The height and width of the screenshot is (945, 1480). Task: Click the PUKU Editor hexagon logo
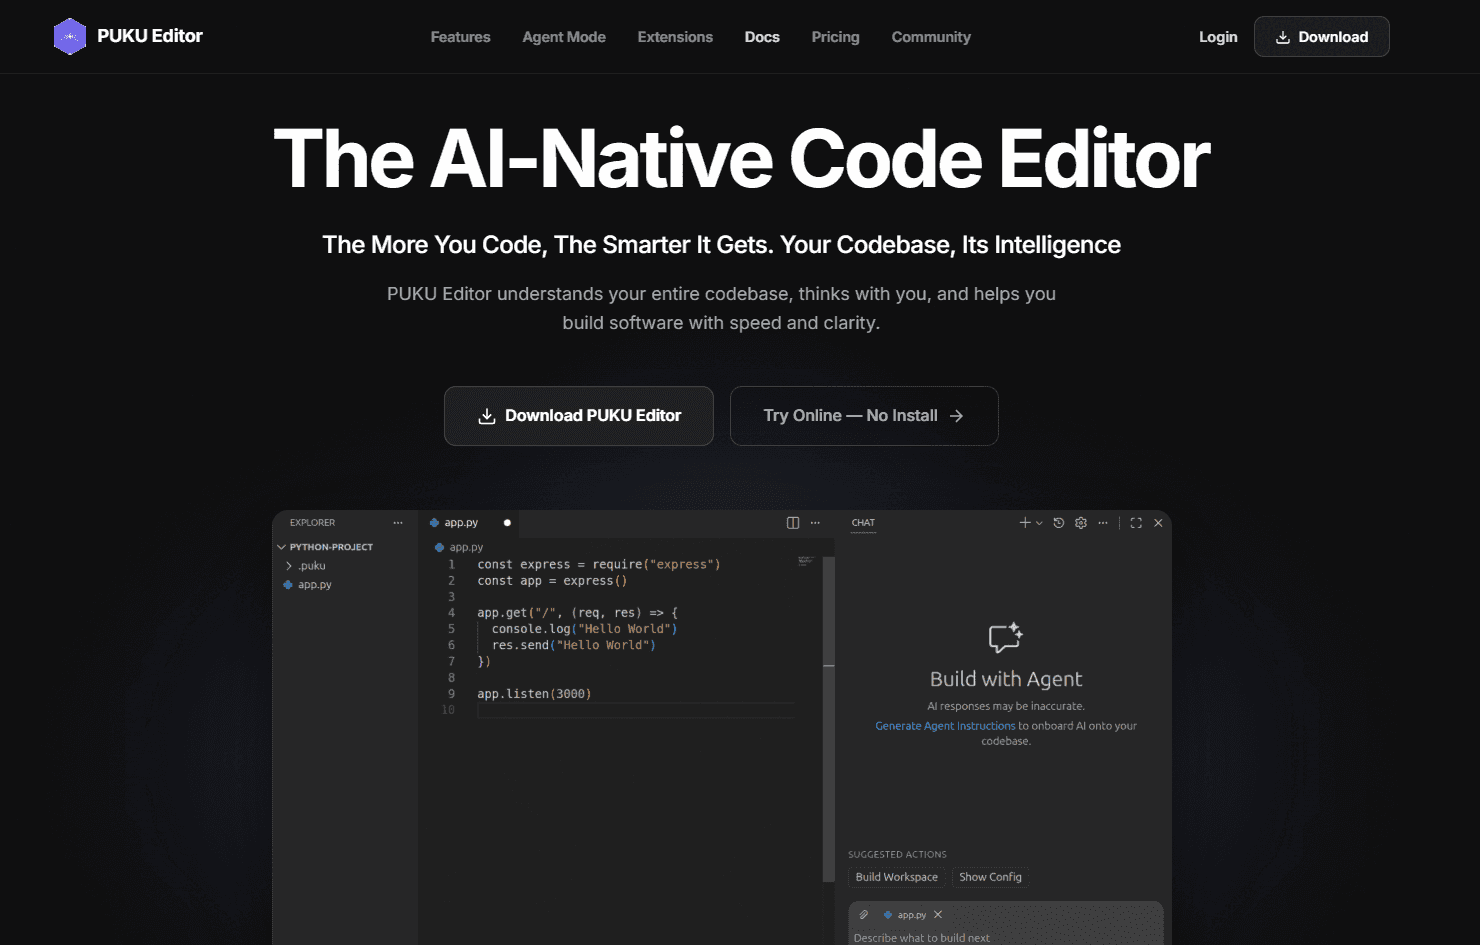click(x=70, y=37)
